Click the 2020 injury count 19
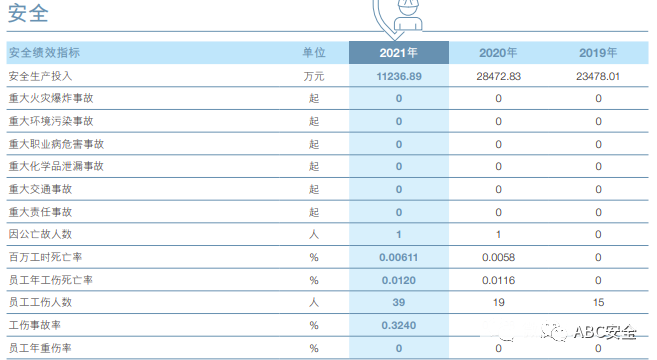The height and width of the screenshot is (360, 657). pyautogui.click(x=499, y=302)
